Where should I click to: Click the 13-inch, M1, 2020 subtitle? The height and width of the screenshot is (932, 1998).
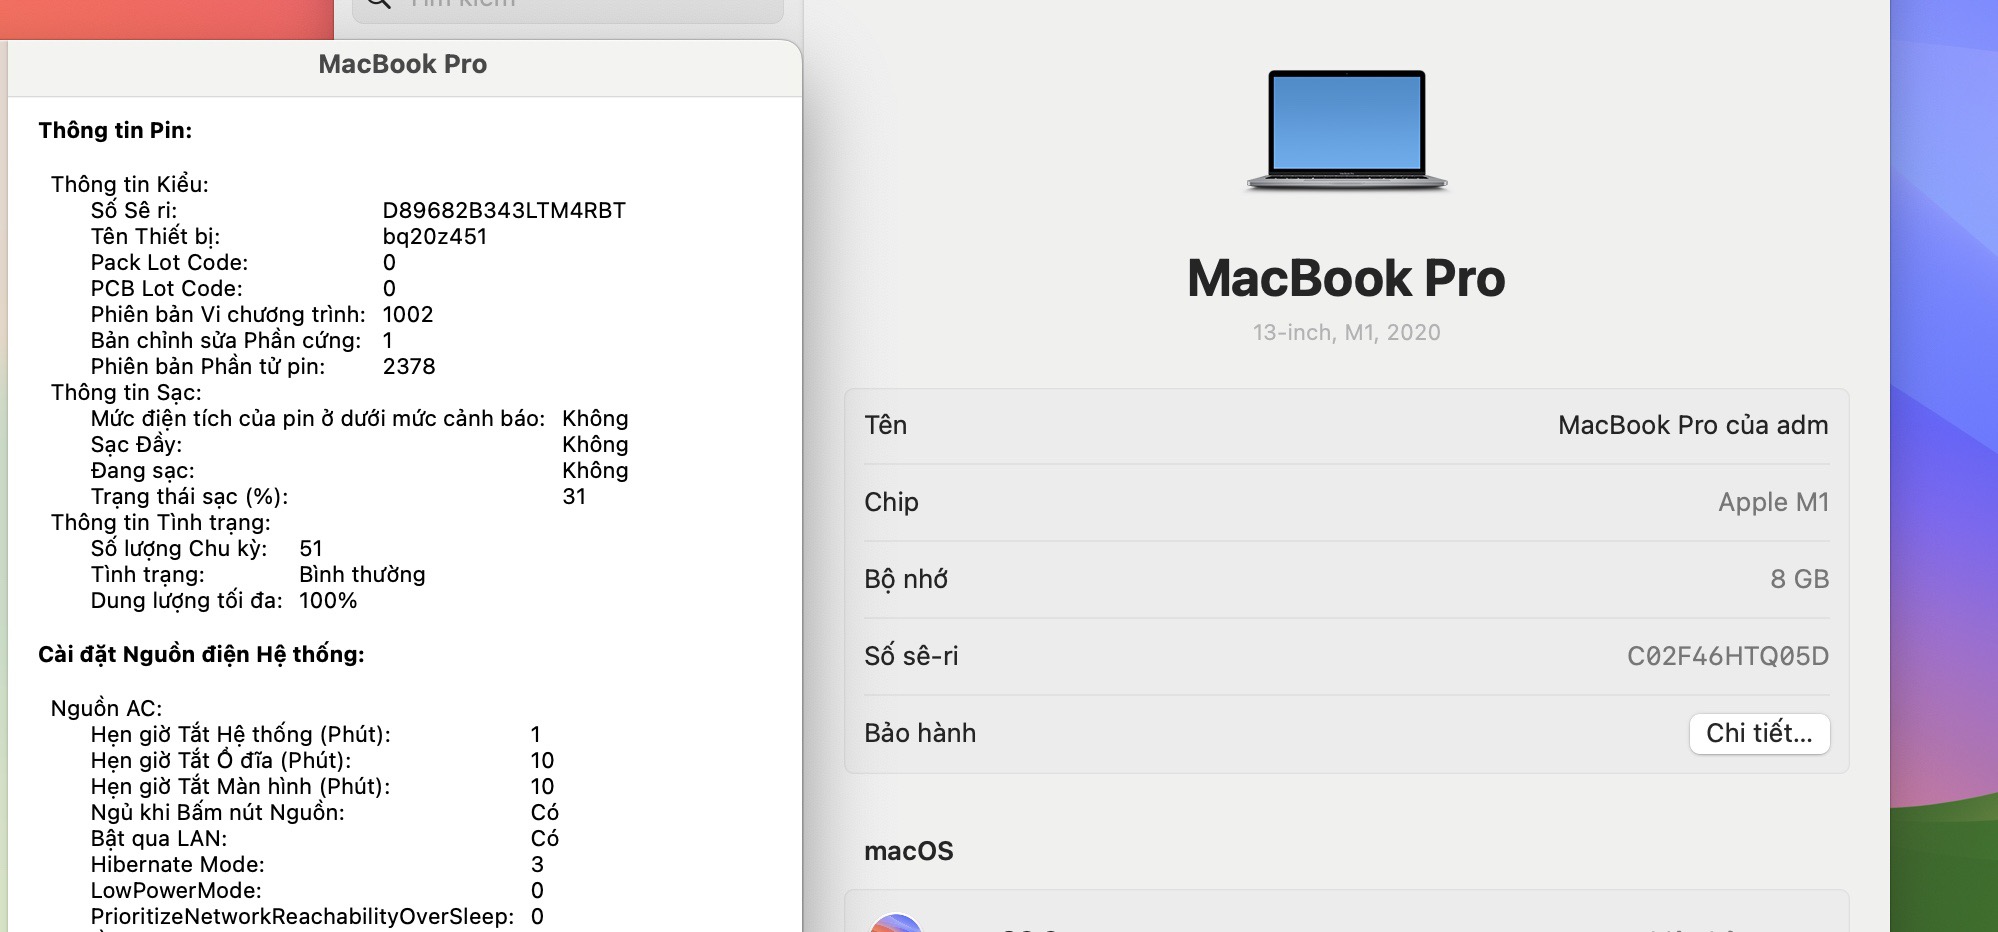point(1346,332)
